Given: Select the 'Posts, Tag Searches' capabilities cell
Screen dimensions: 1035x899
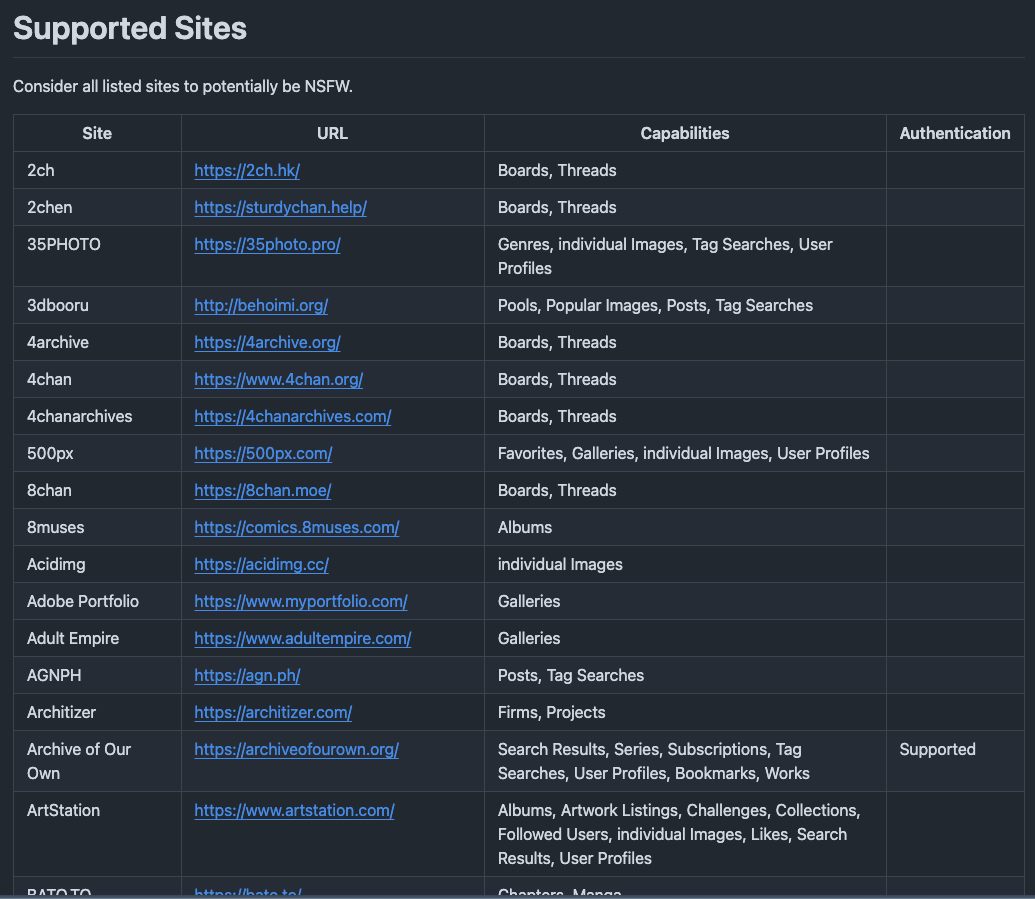Looking at the screenshot, I should pyautogui.click(x=685, y=675).
